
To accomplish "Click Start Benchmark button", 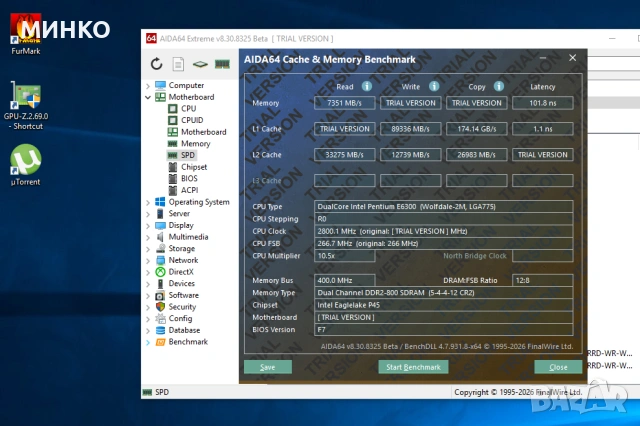I will click(413, 367).
